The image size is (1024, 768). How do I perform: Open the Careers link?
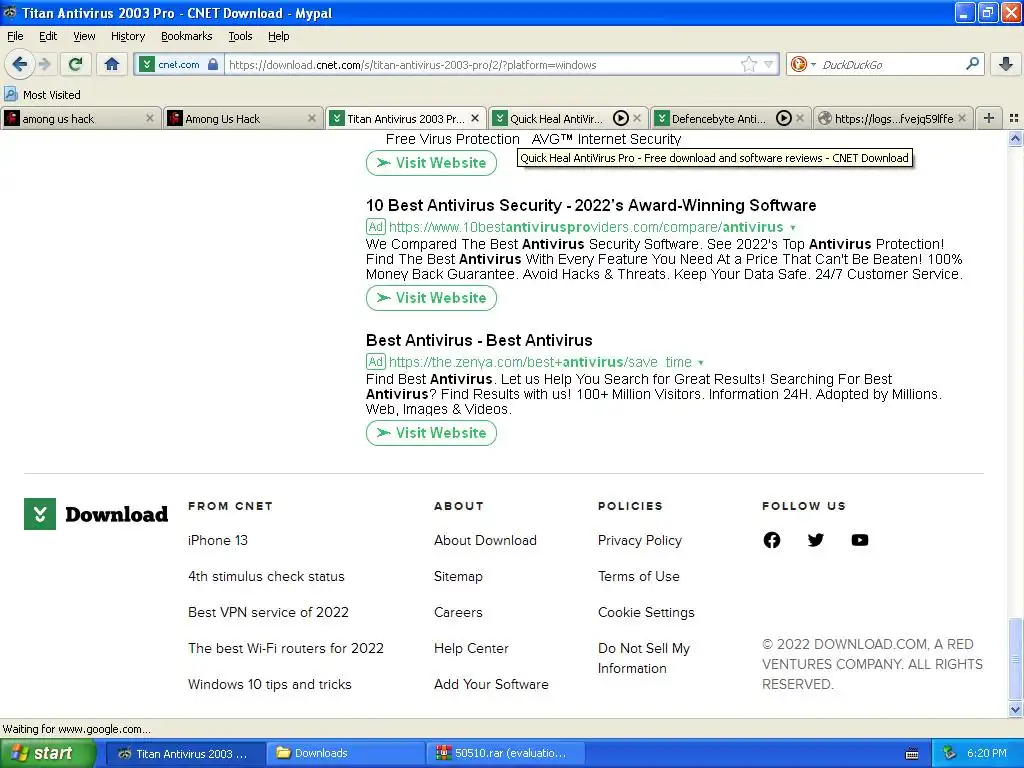[x=458, y=612]
